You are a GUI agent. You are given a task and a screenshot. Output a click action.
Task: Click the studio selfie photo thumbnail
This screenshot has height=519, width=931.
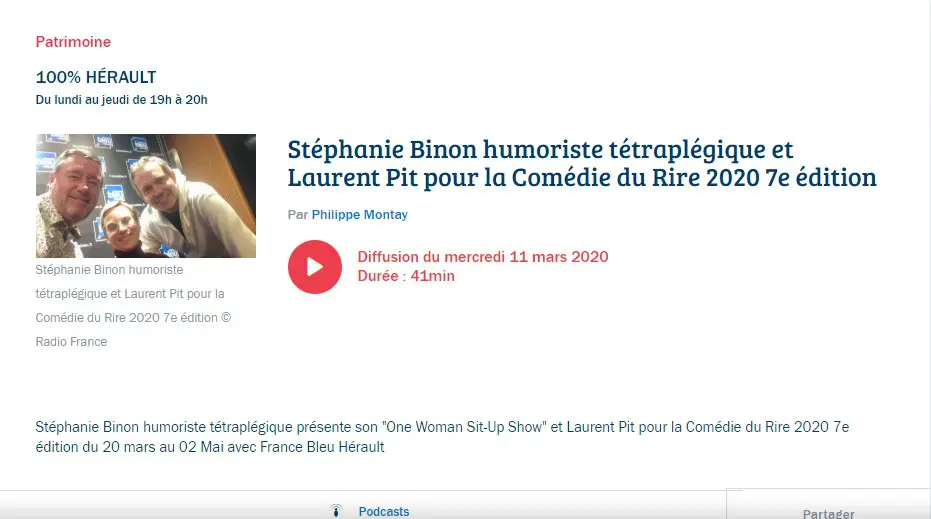click(x=145, y=195)
